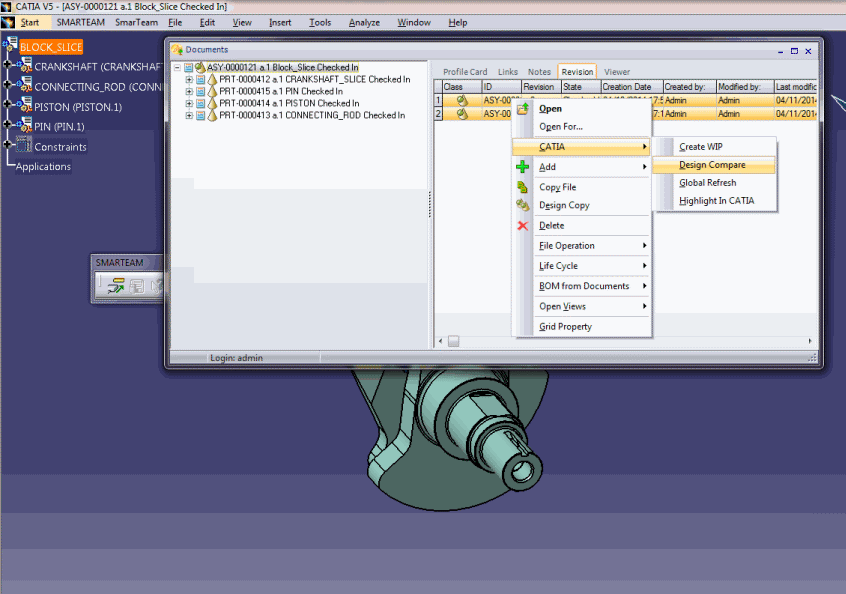The height and width of the screenshot is (594, 846).
Task: Click the right scroll arrow of revision grid
Action: tap(810, 341)
